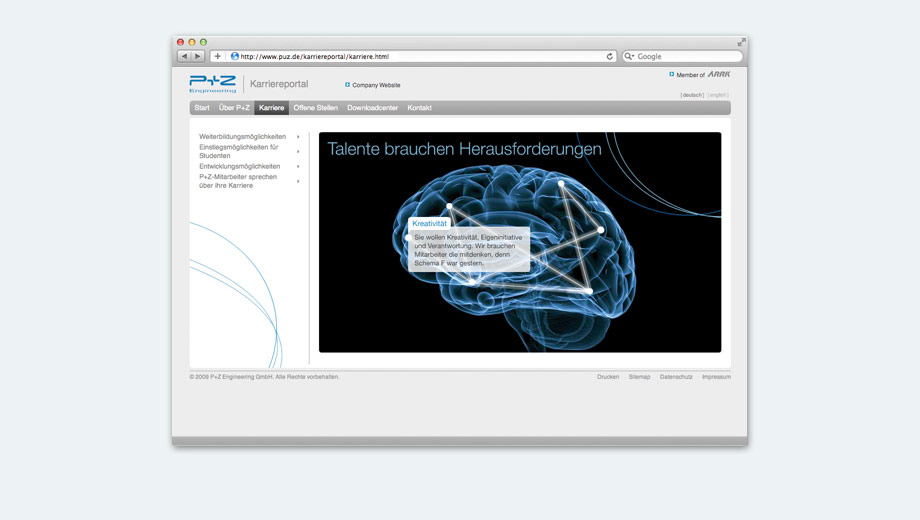Switch language to deutsch

692,95
